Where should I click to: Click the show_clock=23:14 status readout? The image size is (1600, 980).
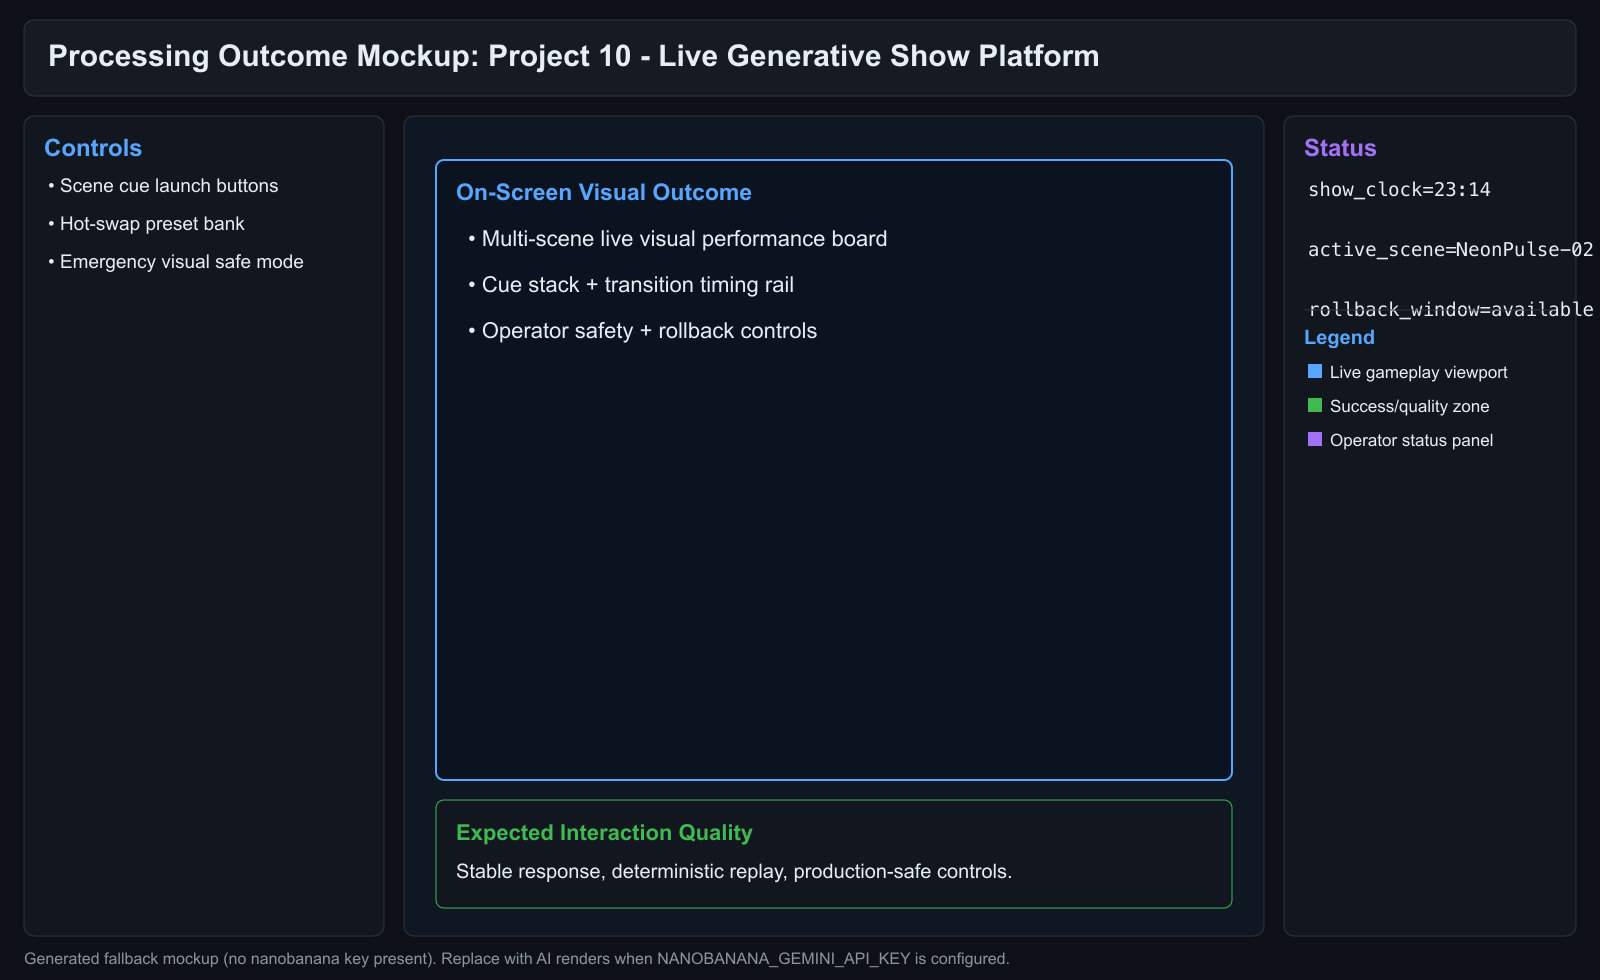(1398, 188)
